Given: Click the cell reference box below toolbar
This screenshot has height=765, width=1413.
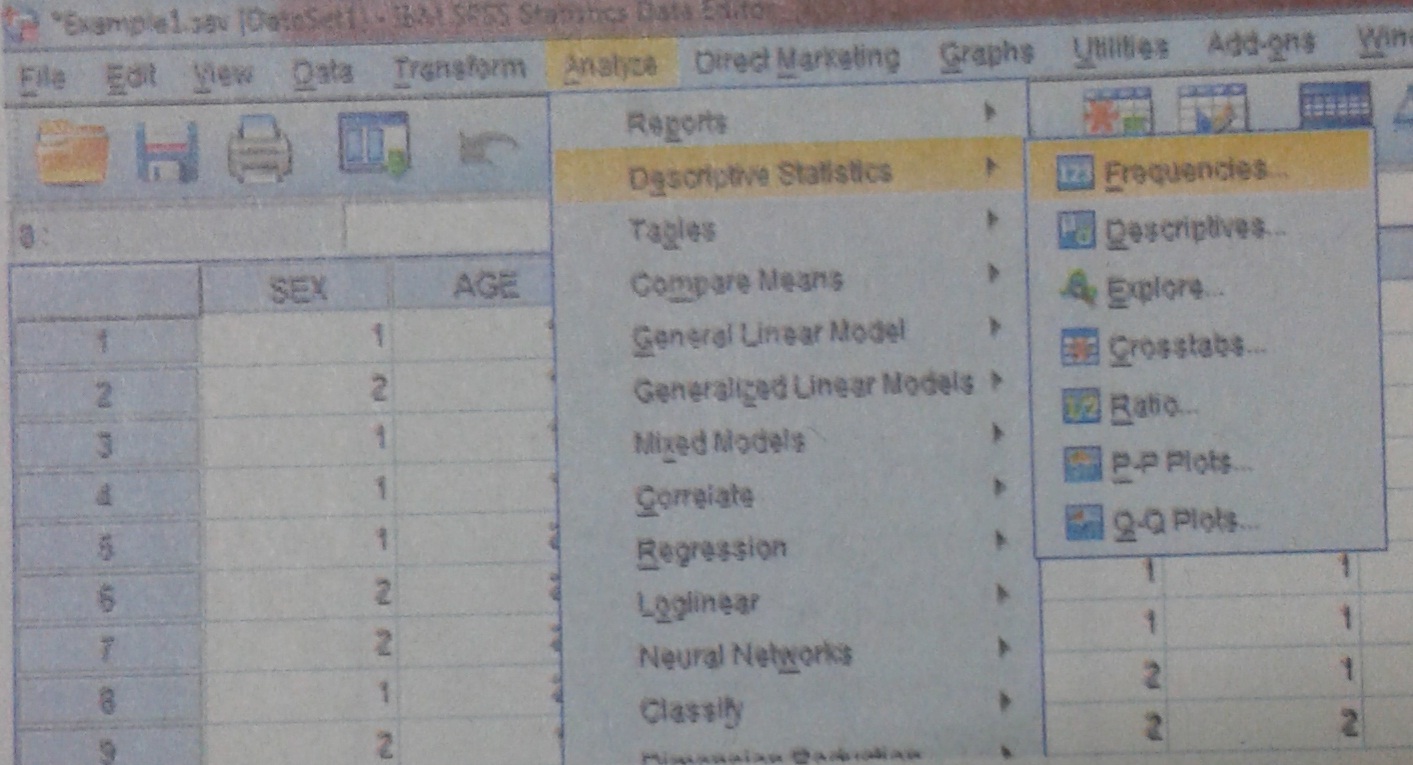Looking at the screenshot, I should 176,234.
